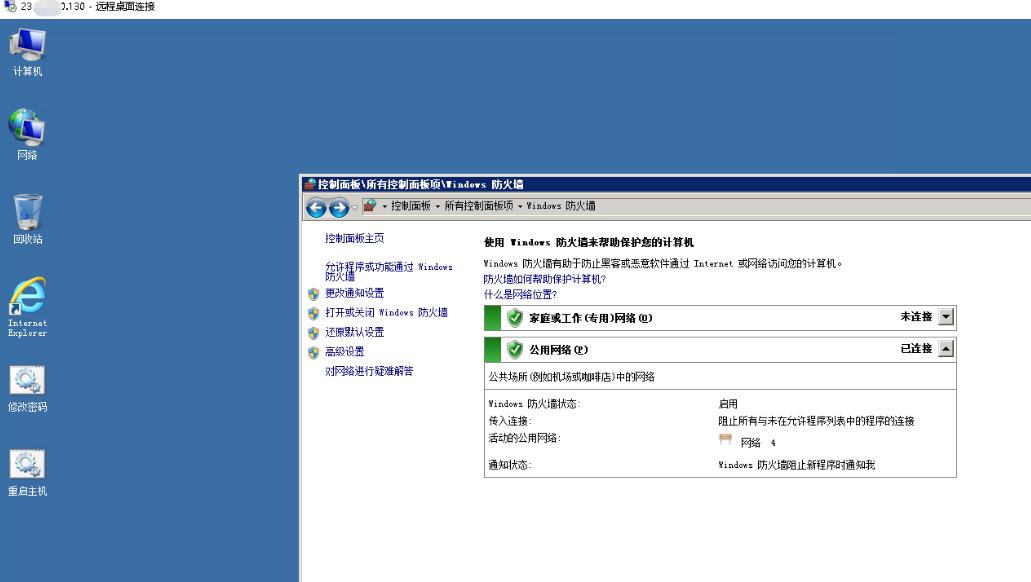The height and width of the screenshot is (582, 1031).
Task: Launch Internet Explorer from desktop
Action: pyautogui.click(x=27, y=307)
